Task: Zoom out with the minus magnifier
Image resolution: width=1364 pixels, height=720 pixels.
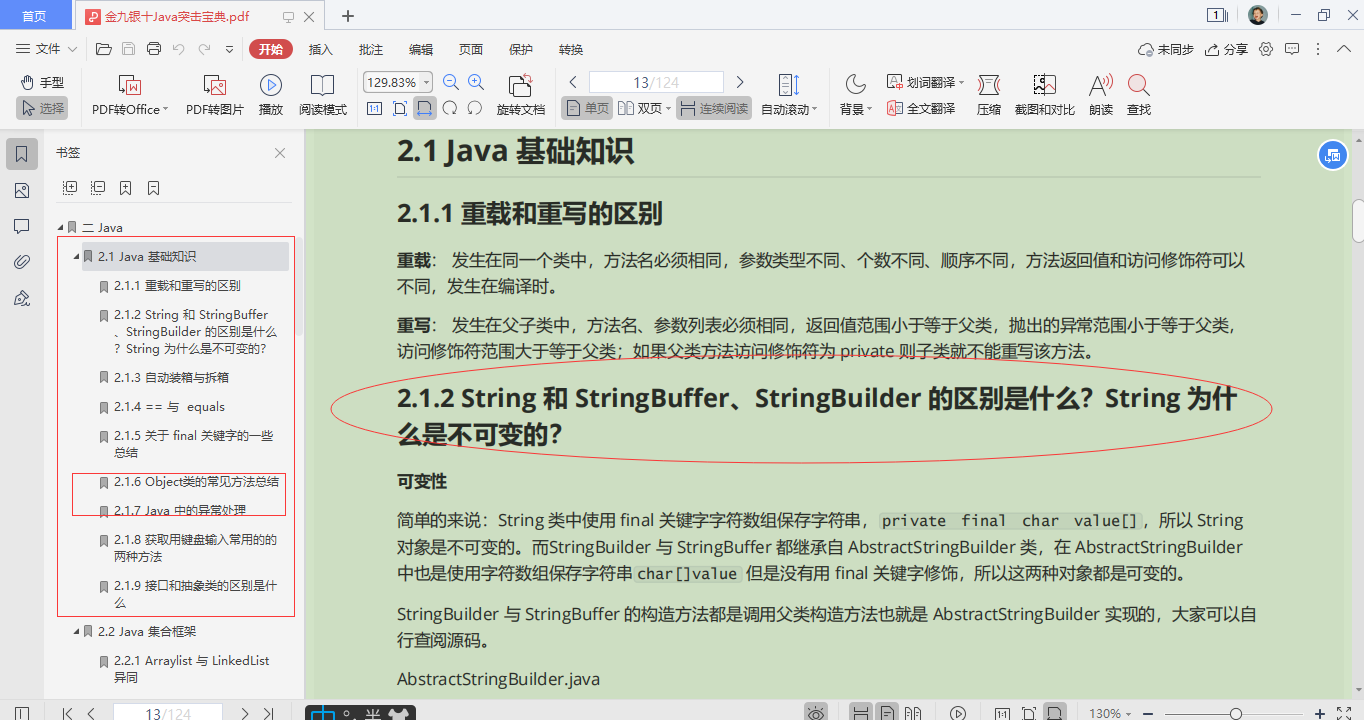Action: pos(451,82)
